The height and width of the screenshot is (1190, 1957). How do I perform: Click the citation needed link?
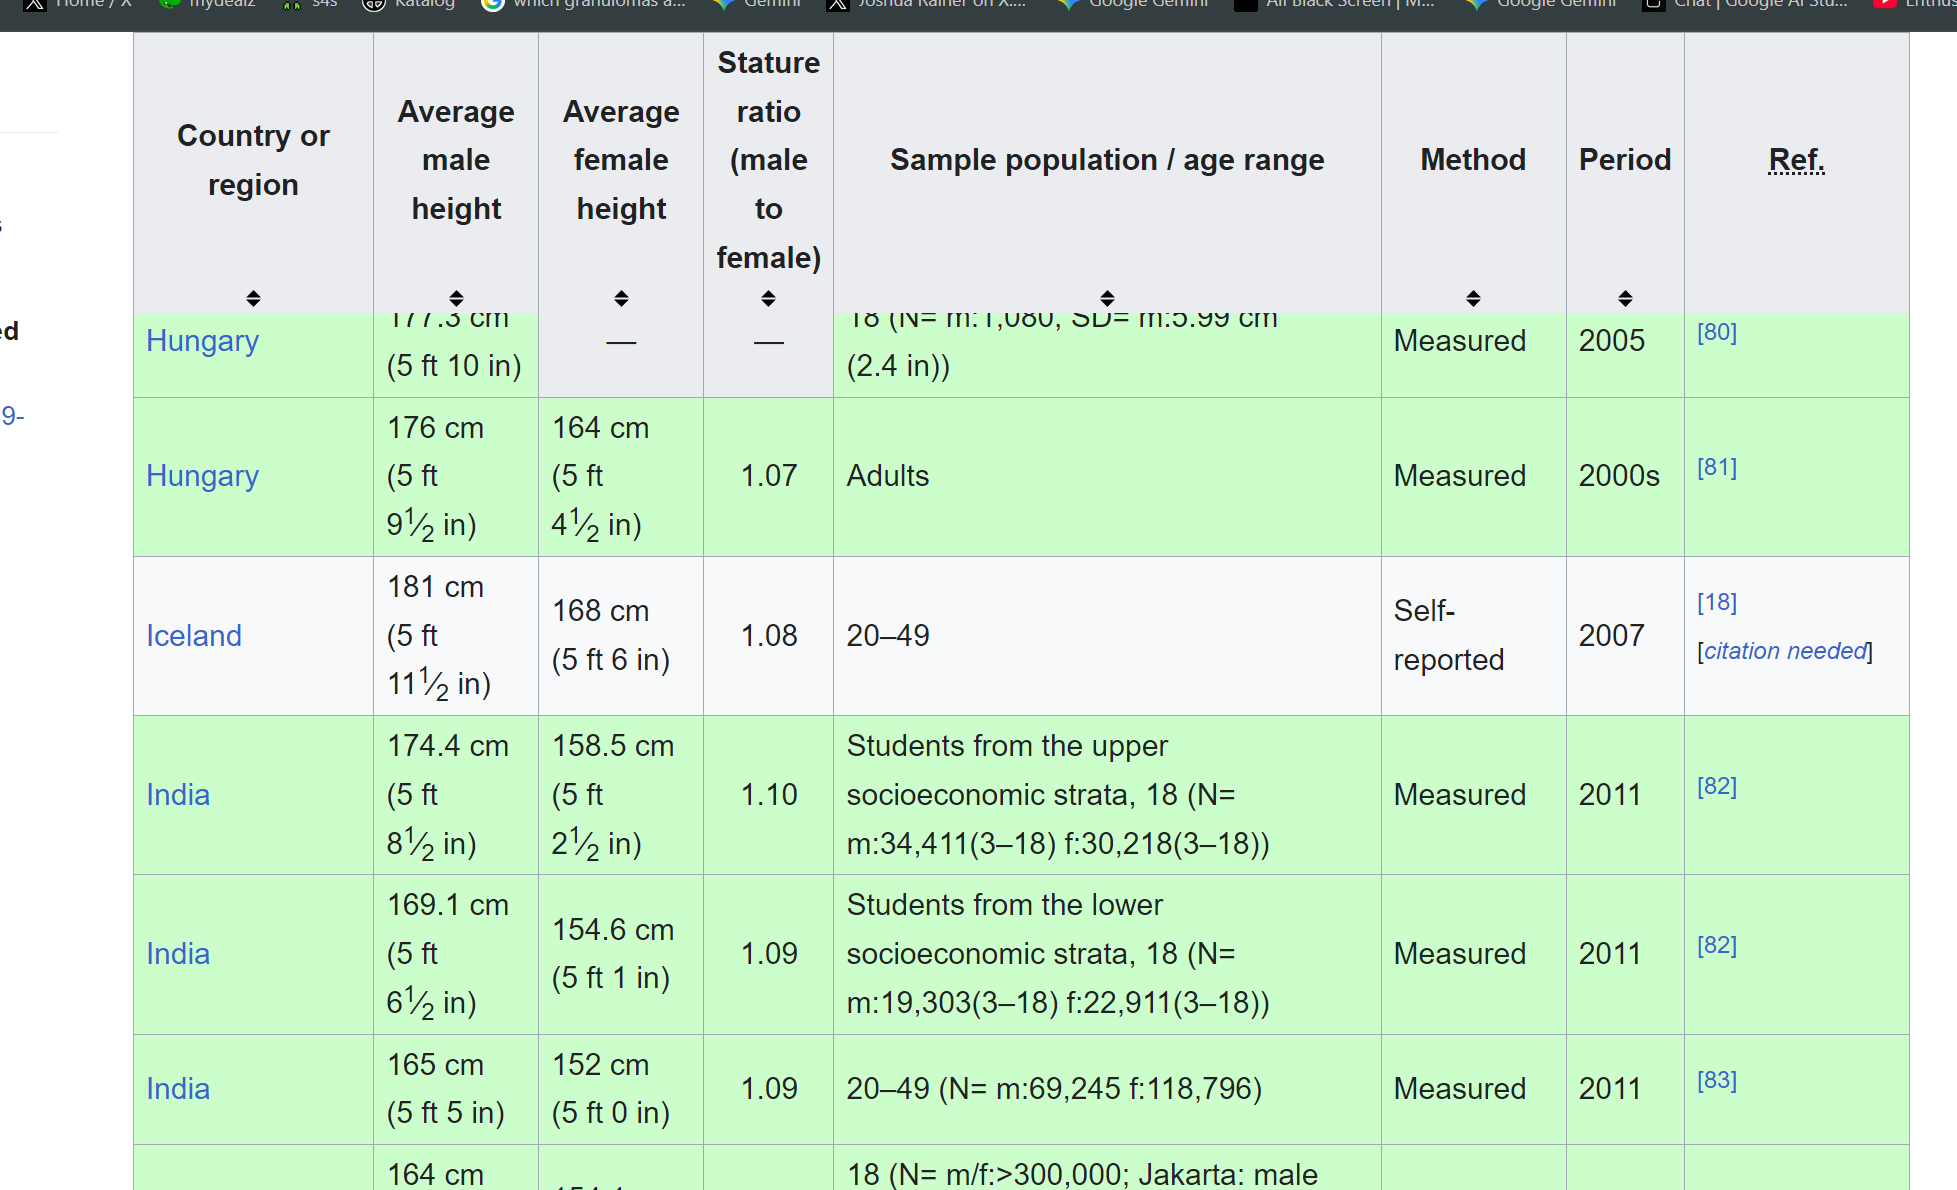point(1785,651)
